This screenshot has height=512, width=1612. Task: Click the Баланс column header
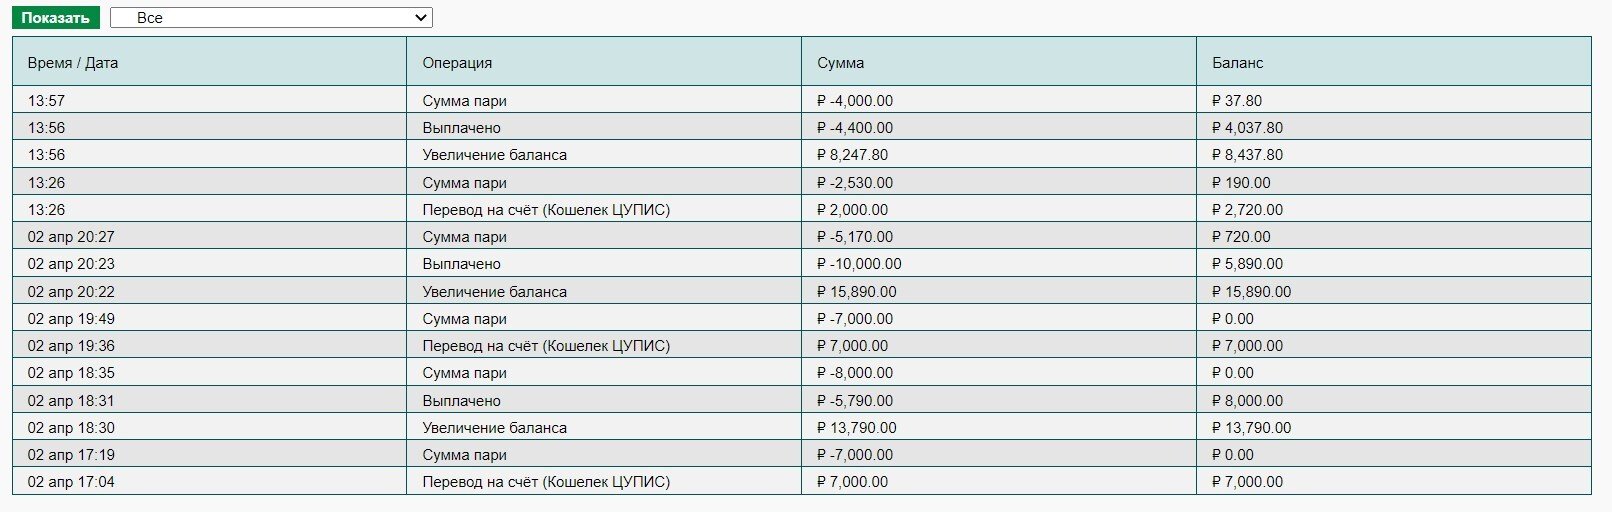pos(1237,62)
